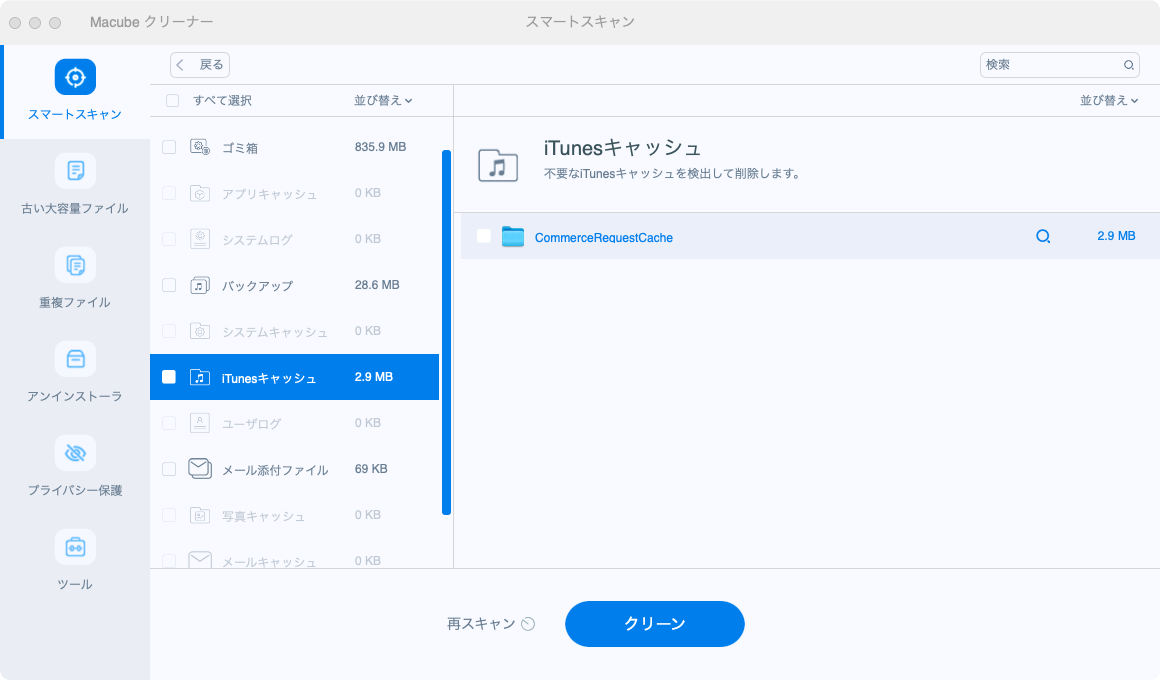Click the クリーン button

tap(655, 624)
